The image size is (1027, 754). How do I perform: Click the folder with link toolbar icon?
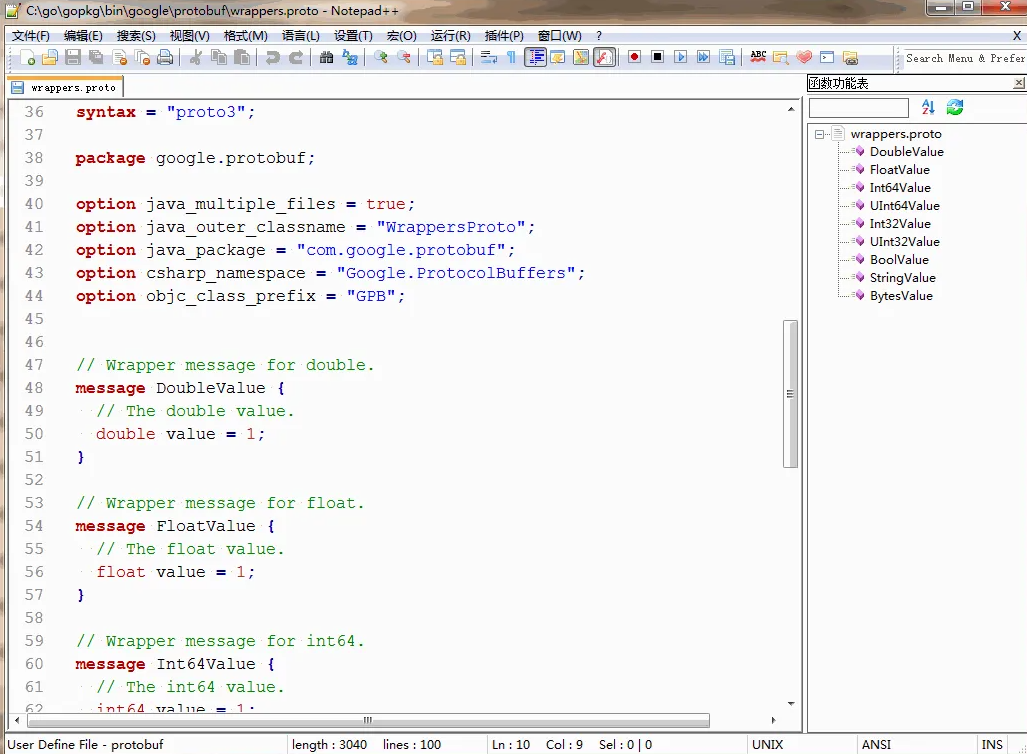(x=850, y=58)
